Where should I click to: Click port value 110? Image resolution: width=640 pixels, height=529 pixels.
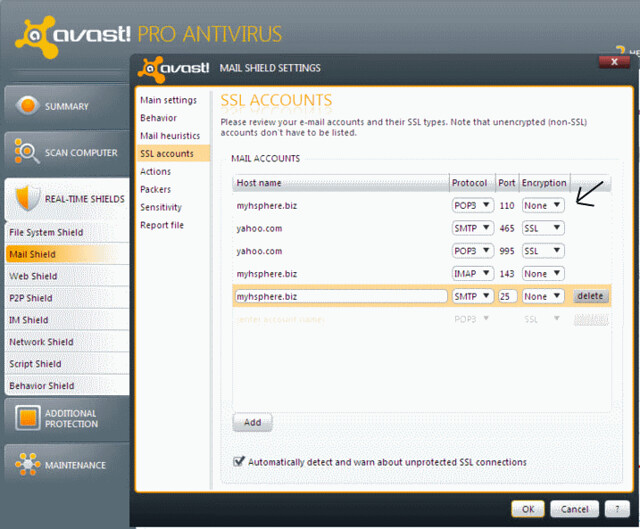pyautogui.click(x=507, y=206)
